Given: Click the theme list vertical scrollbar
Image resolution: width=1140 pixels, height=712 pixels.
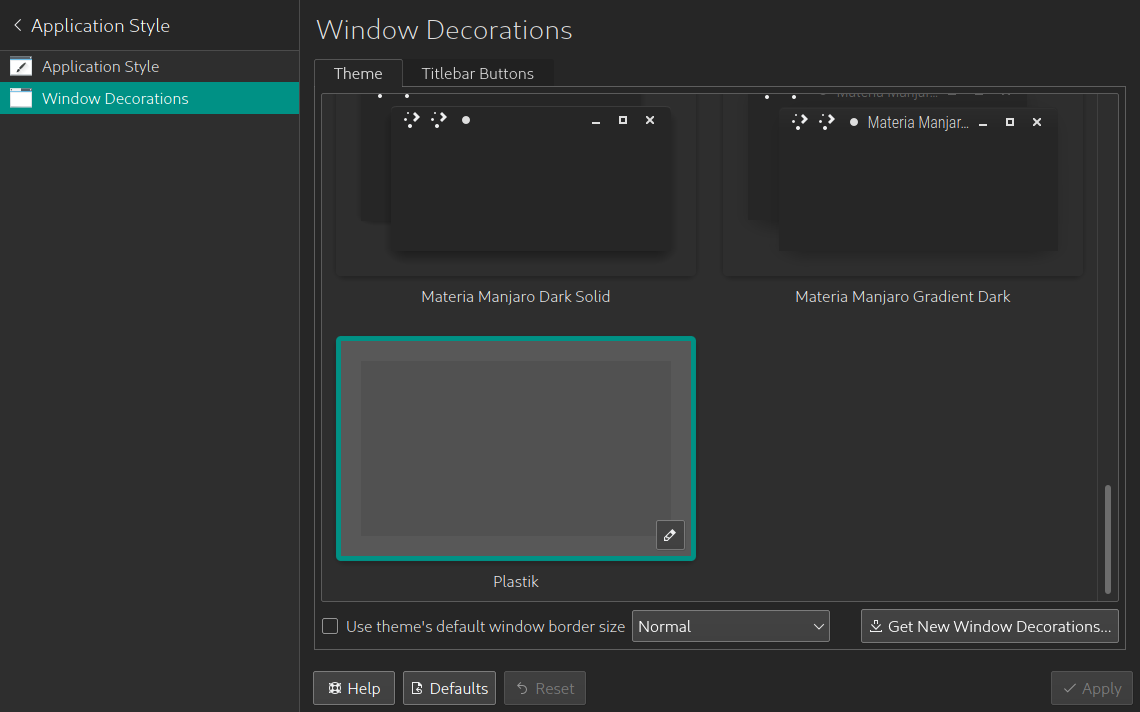Looking at the screenshot, I should coord(1108,539).
